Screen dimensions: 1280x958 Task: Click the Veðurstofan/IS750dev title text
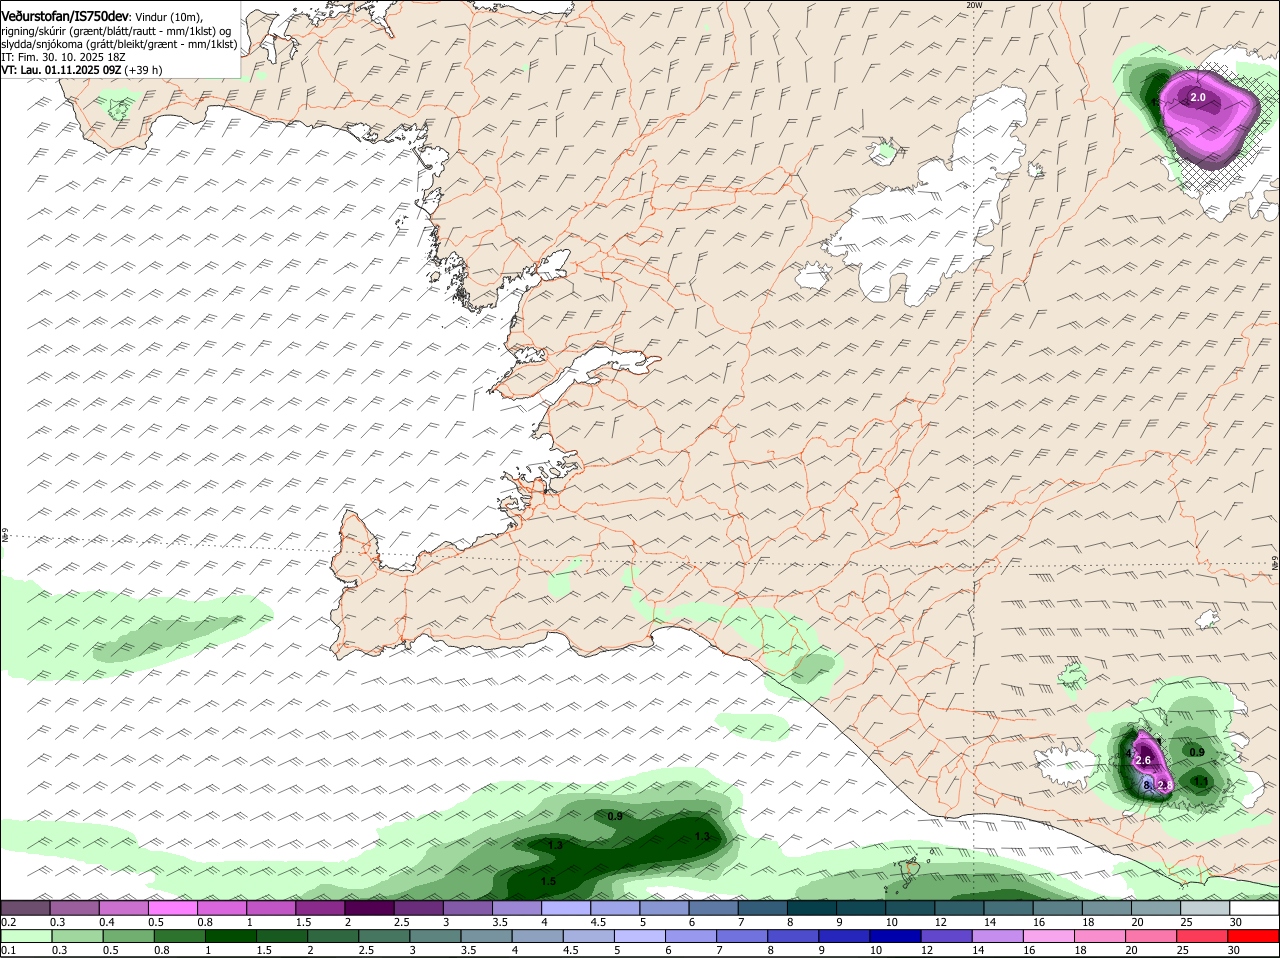pyautogui.click(x=66, y=17)
